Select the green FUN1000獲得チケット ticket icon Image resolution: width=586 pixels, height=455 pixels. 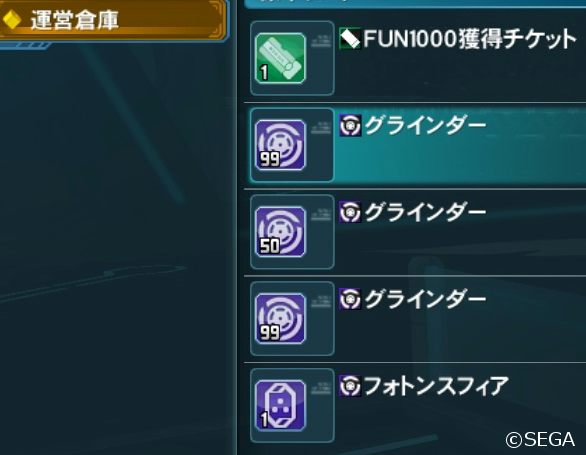(280, 58)
